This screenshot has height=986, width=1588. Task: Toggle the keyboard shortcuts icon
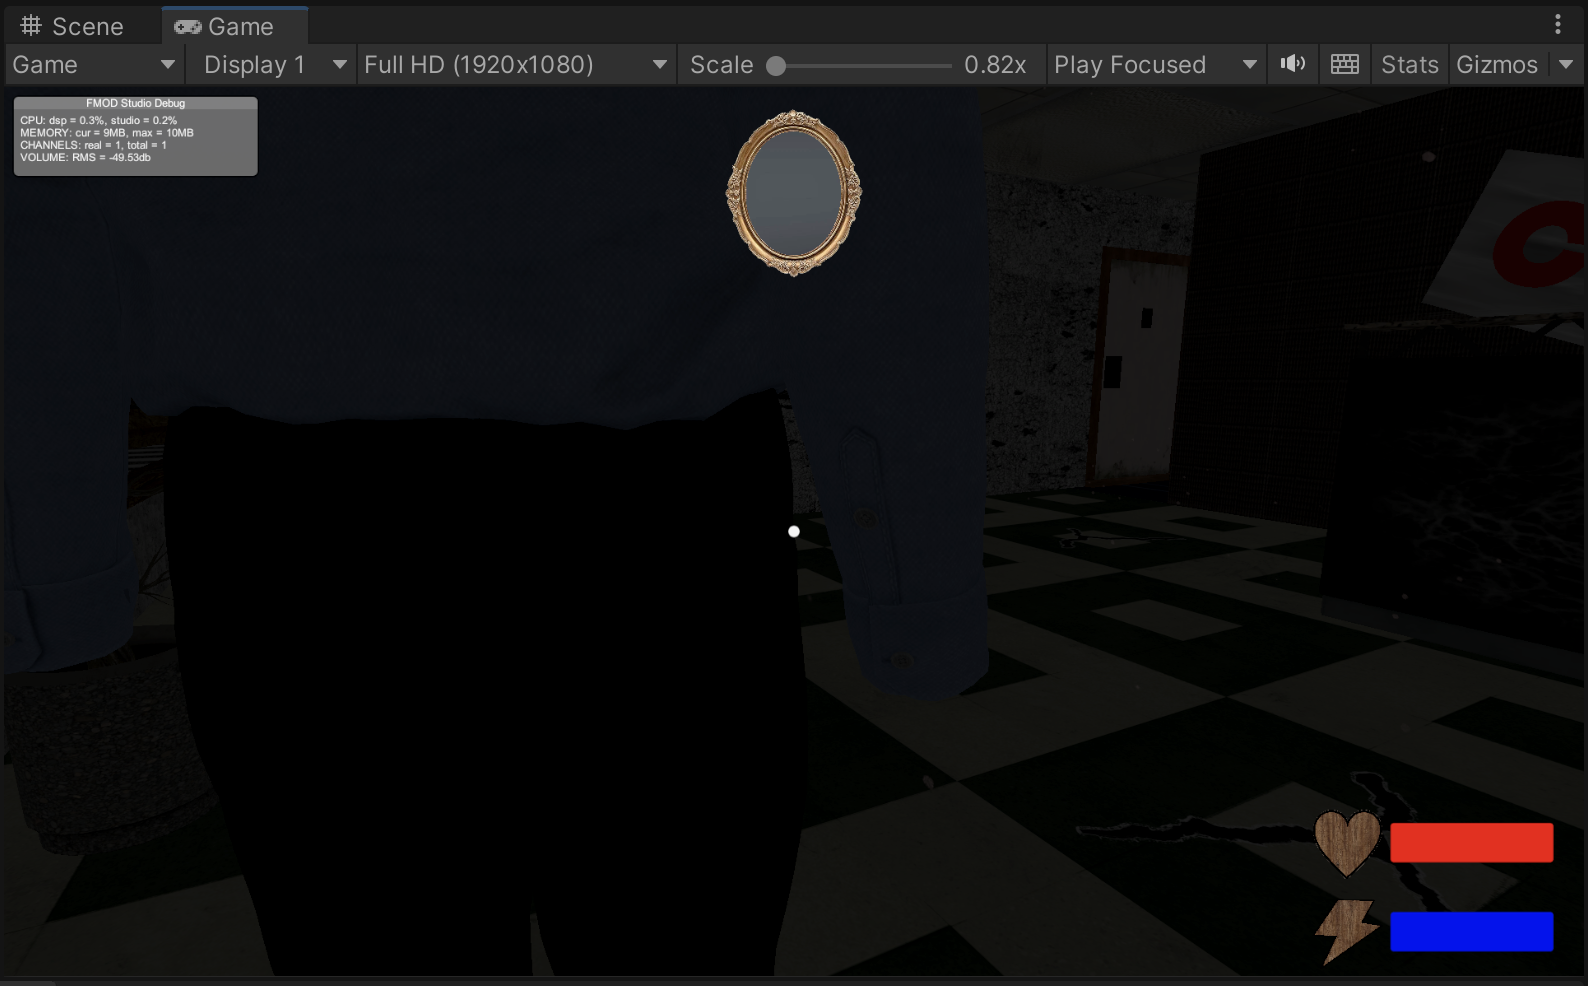click(1345, 65)
